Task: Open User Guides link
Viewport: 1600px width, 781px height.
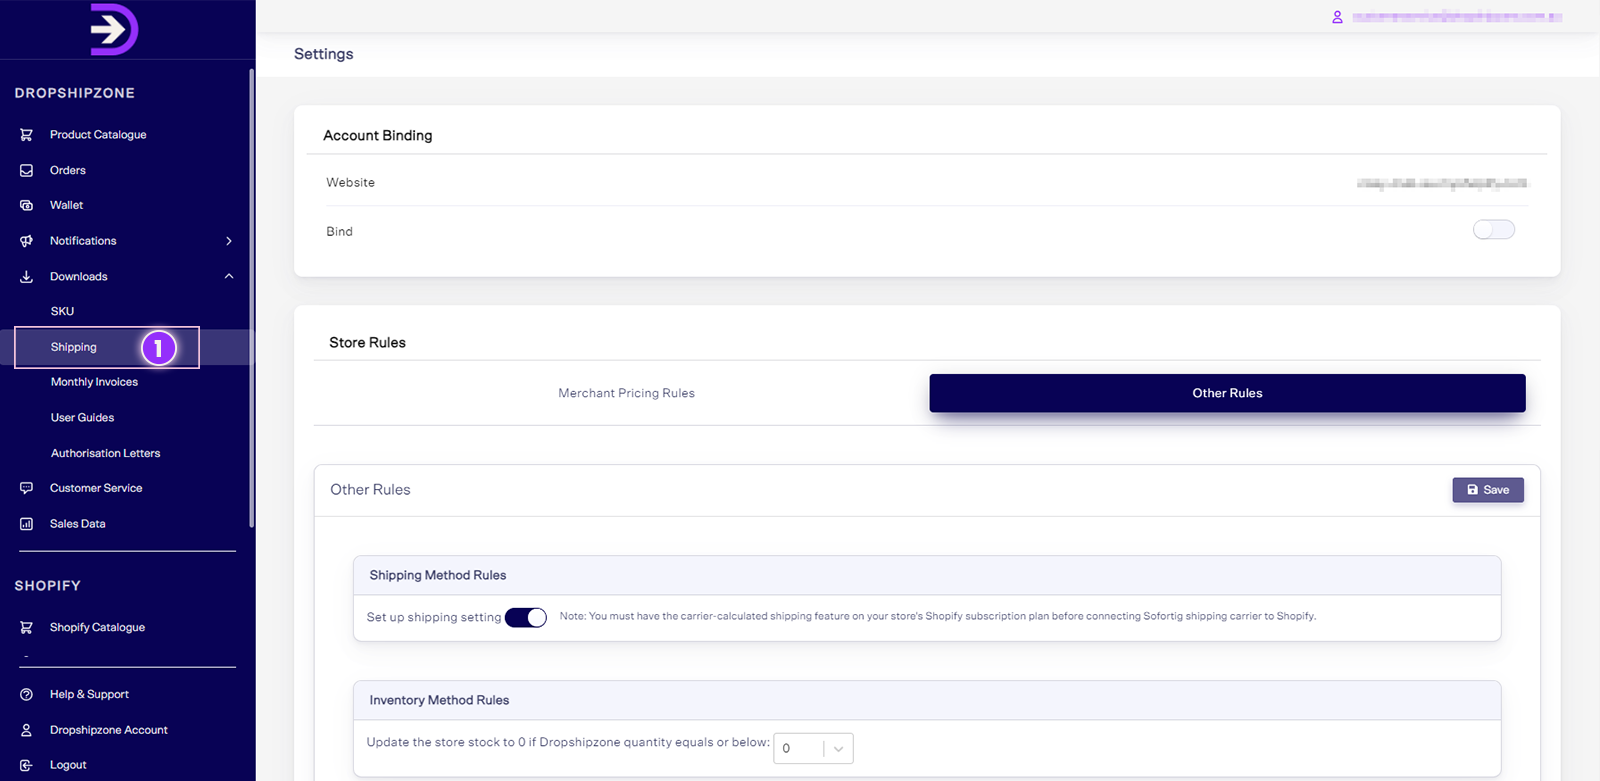Action: click(x=82, y=418)
